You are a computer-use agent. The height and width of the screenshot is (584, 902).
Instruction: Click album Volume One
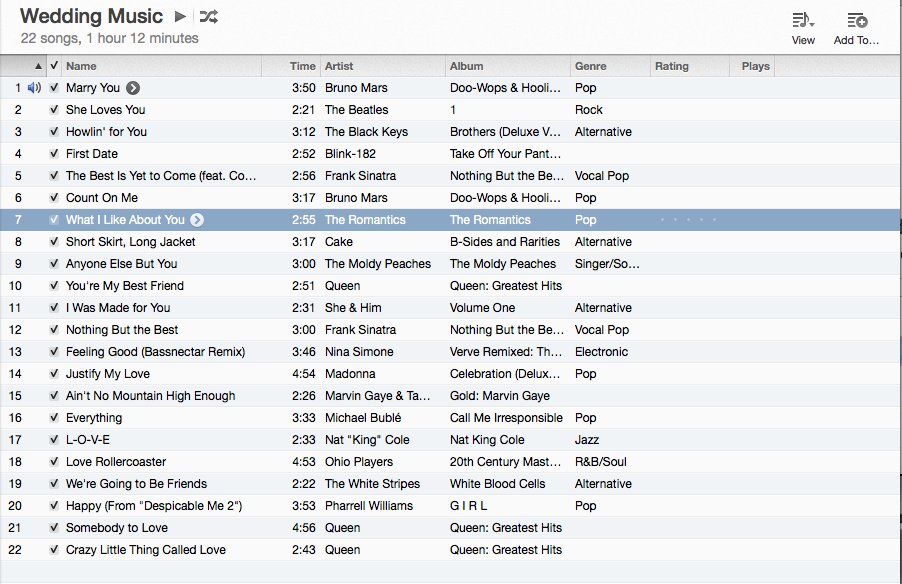click(482, 308)
